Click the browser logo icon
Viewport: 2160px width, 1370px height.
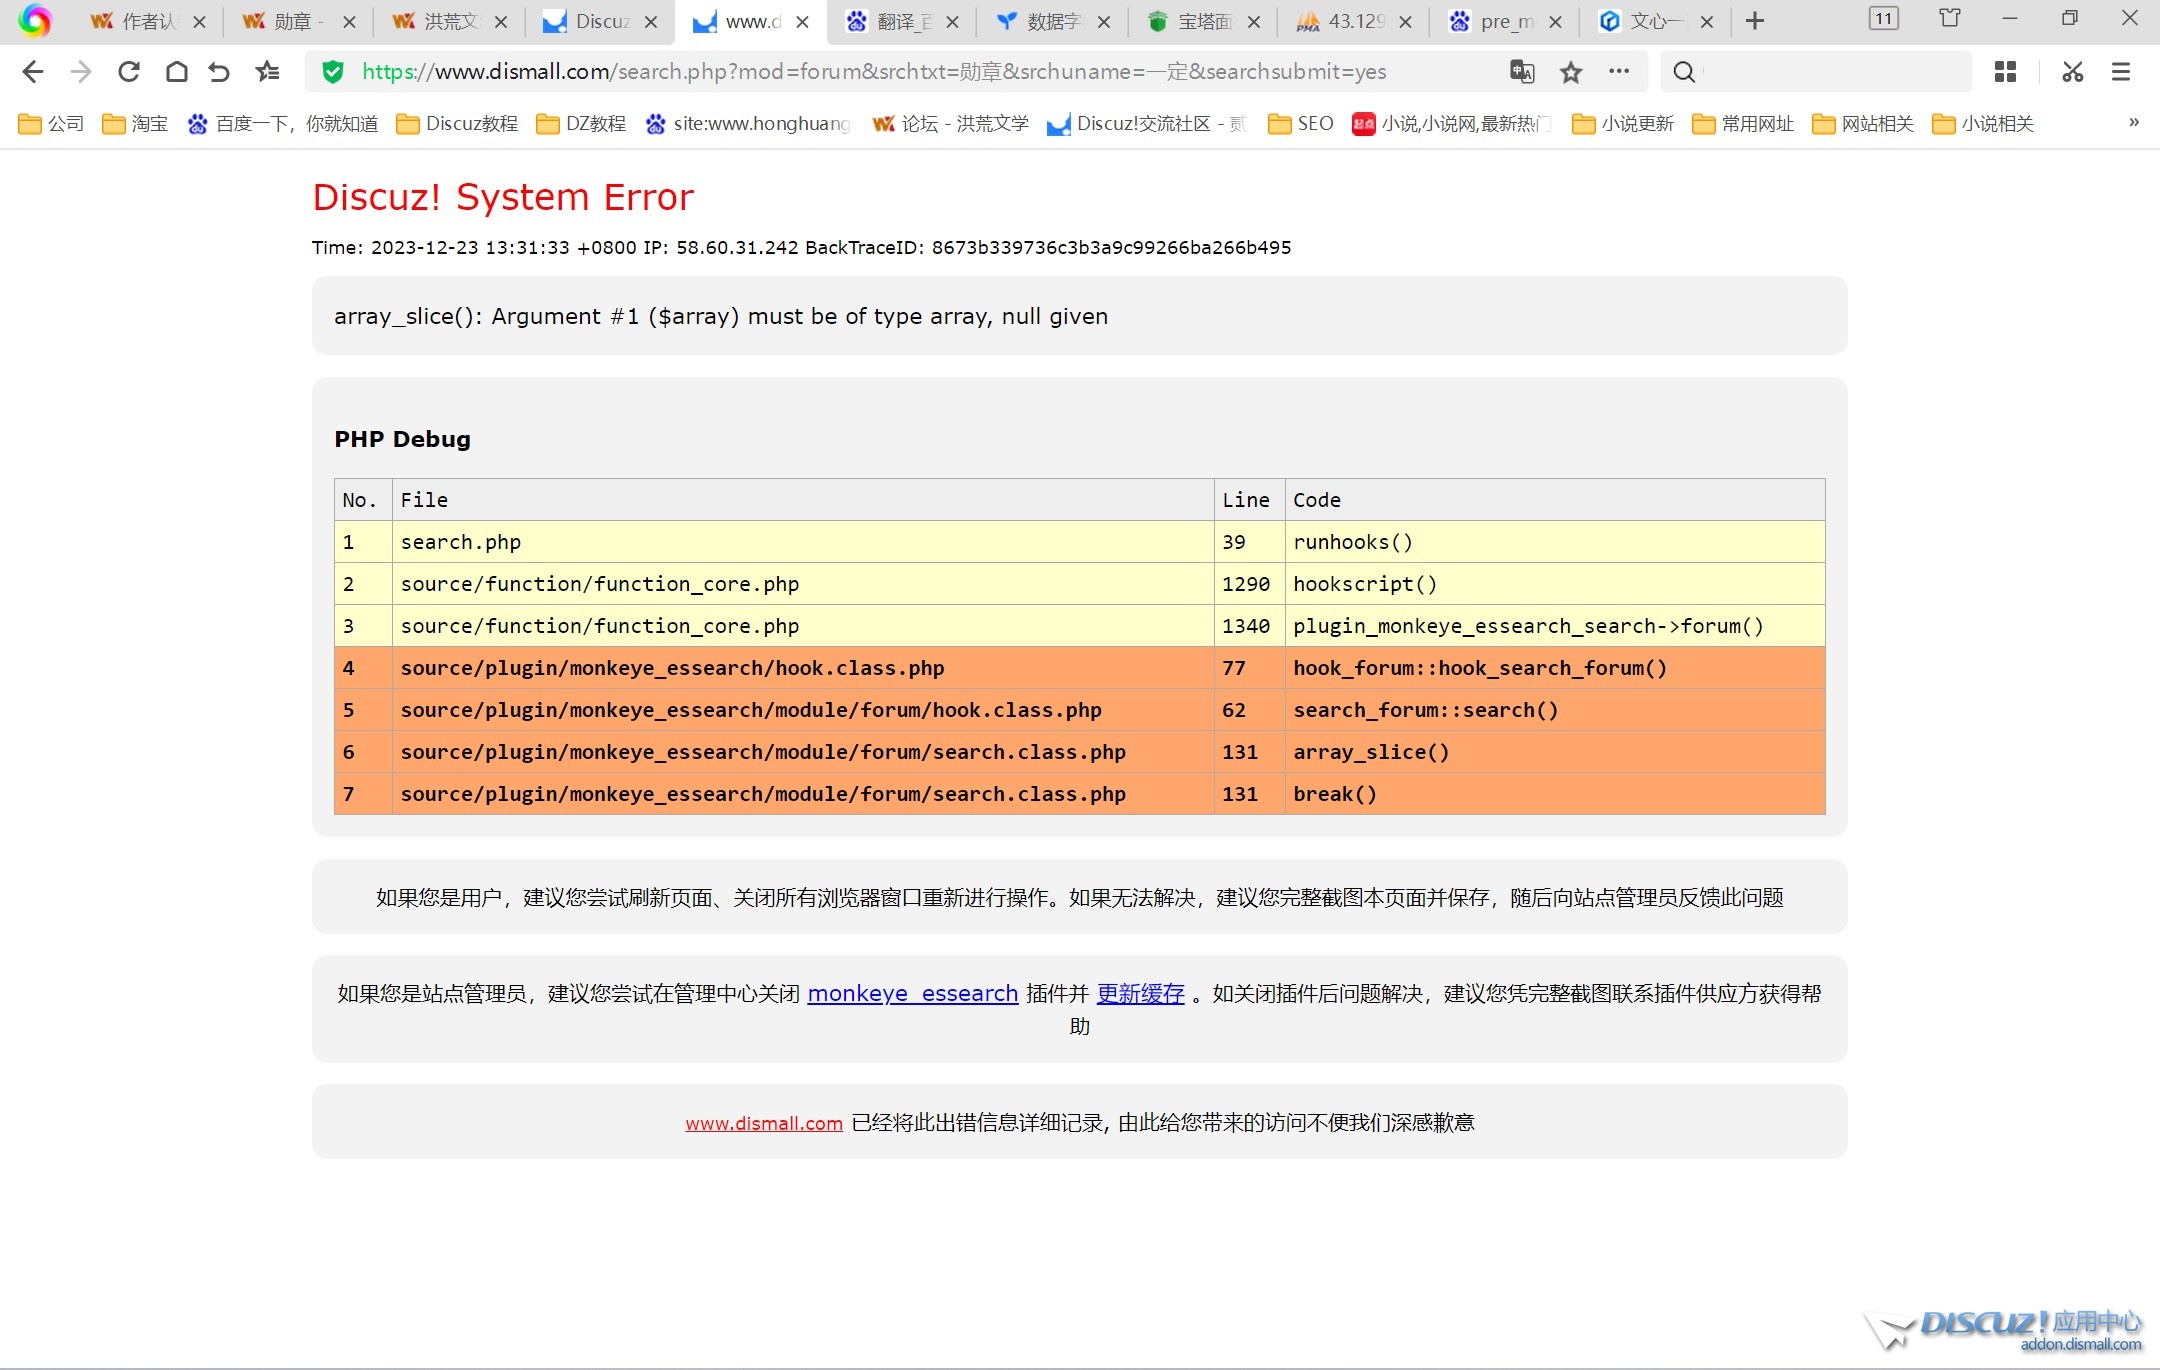point(35,21)
